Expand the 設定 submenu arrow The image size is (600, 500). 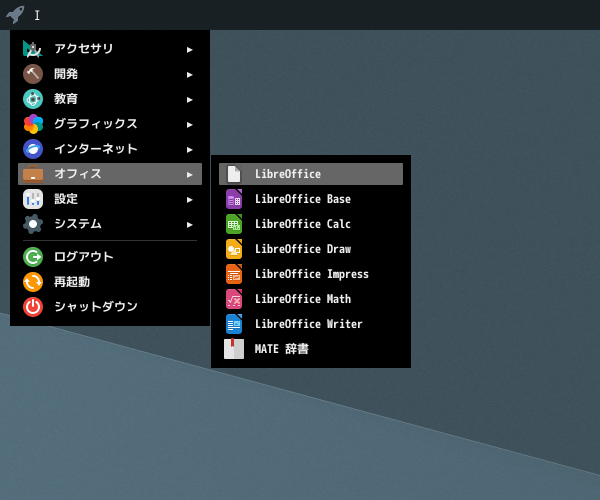pyautogui.click(x=189, y=200)
